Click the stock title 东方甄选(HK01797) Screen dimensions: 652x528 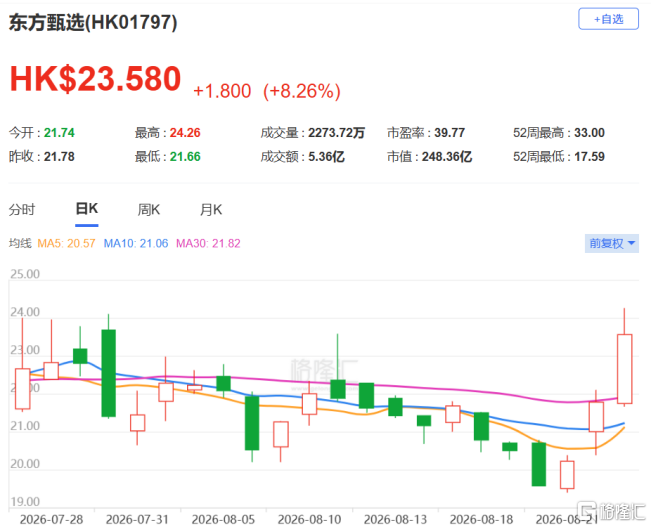[93, 22]
